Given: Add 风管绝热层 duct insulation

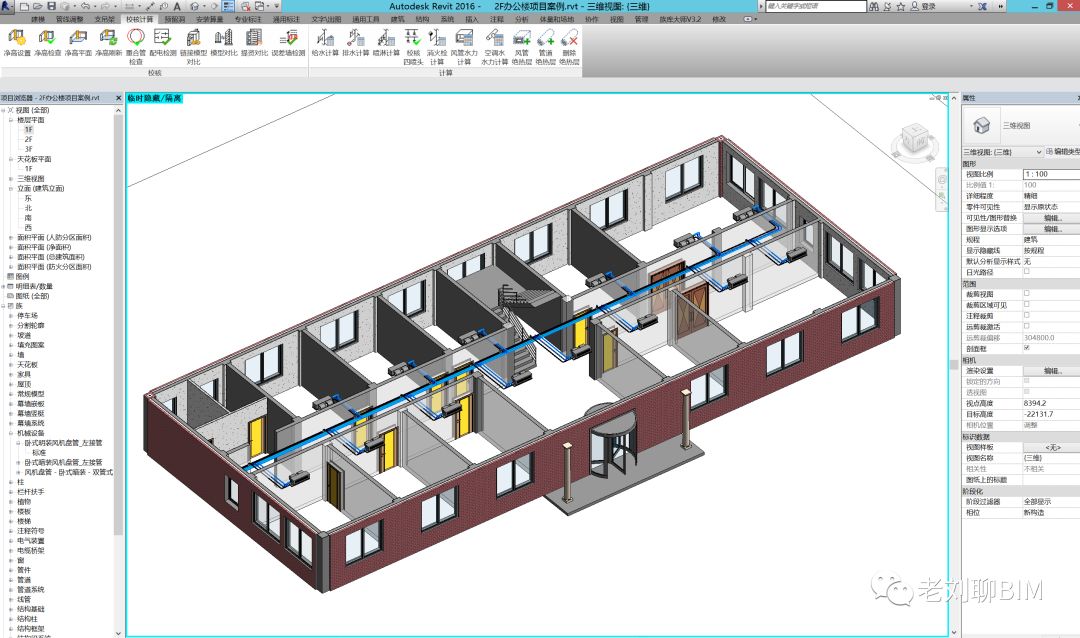Looking at the screenshot, I should click(521, 47).
